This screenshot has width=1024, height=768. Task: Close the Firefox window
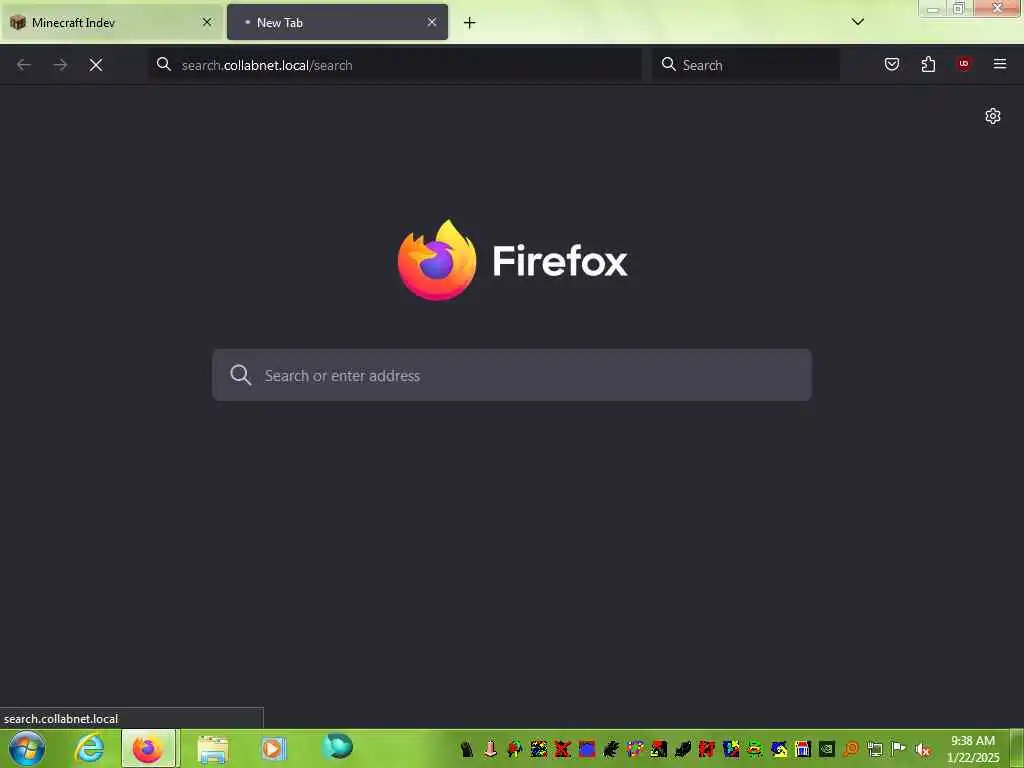click(997, 8)
